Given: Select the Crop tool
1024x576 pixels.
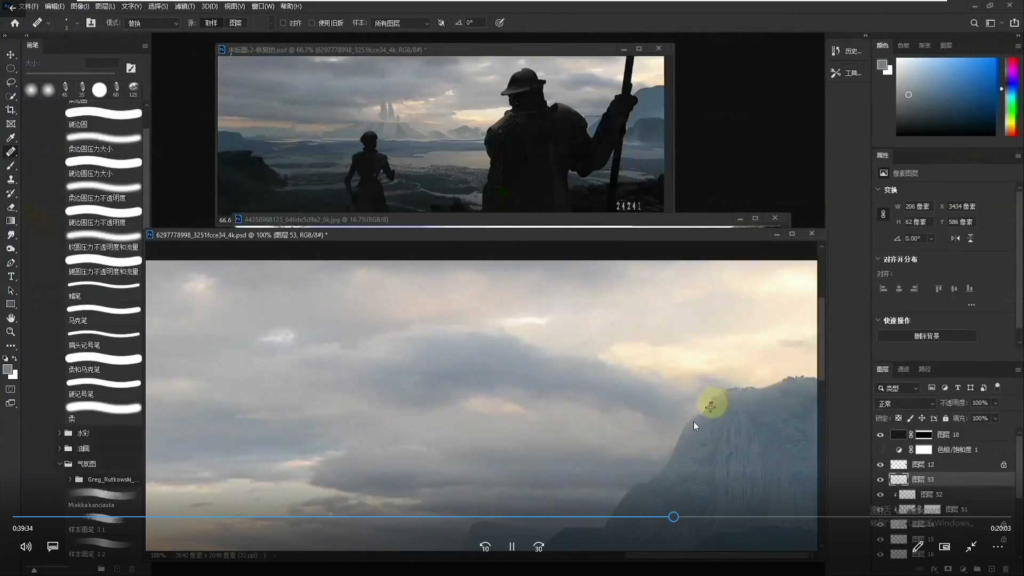Looking at the screenshot, I should pyautogui.click(x=11, y=110).
